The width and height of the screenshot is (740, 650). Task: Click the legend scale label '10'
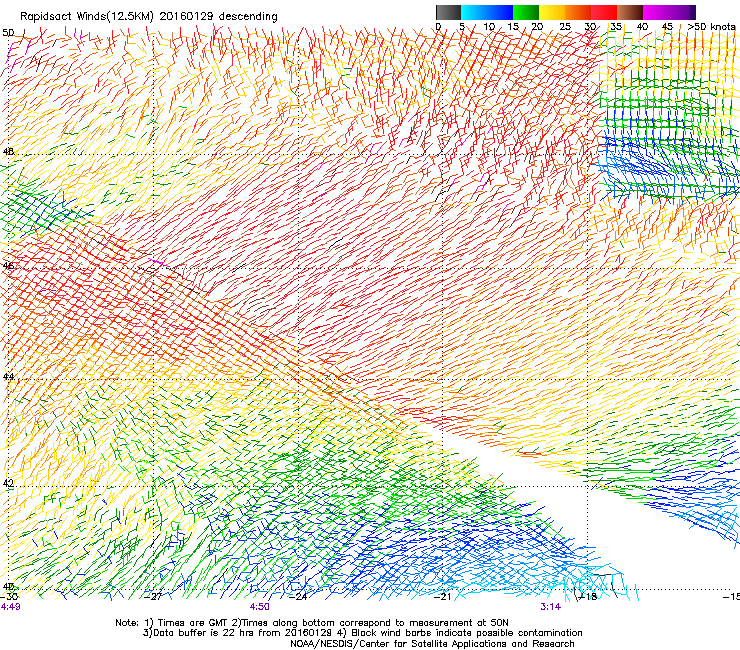point(489,27)
